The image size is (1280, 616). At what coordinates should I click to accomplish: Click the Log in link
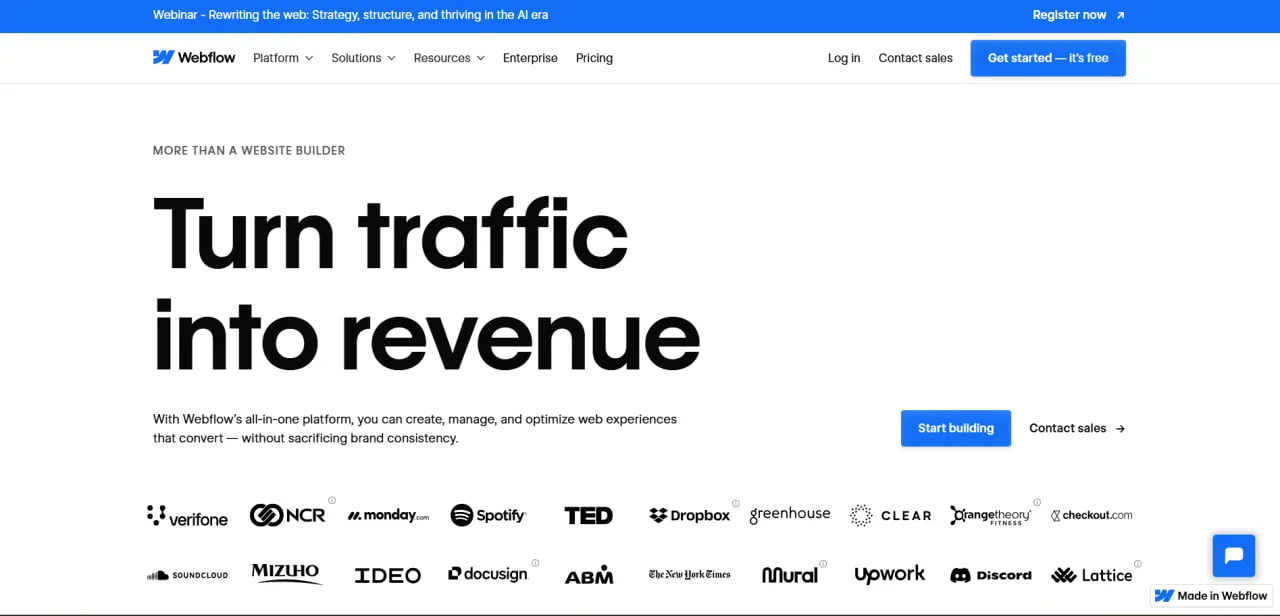(x=844, y=58)
